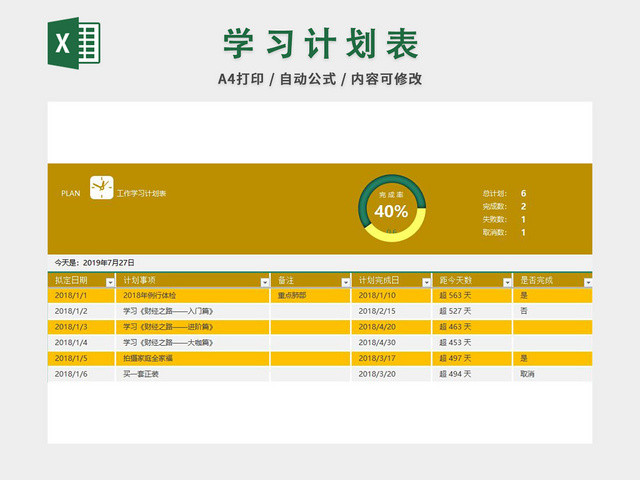Click the 超 563 天 cell
This screenshot has height=480, width=640.
[472, 296]
